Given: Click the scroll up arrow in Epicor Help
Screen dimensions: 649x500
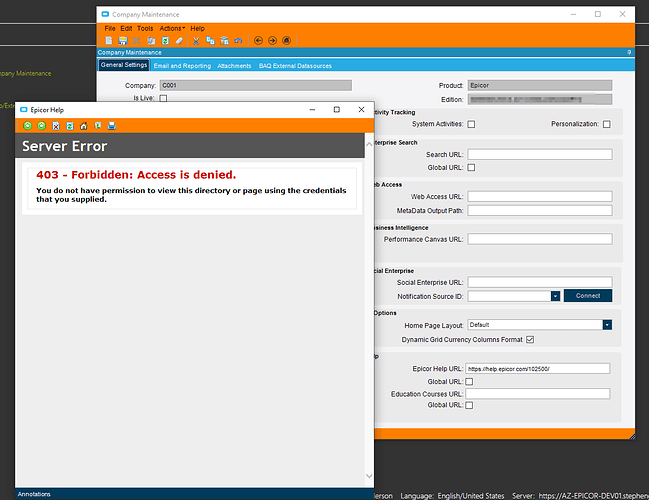Looking at the screenshot, I should [x=369, y=144].
